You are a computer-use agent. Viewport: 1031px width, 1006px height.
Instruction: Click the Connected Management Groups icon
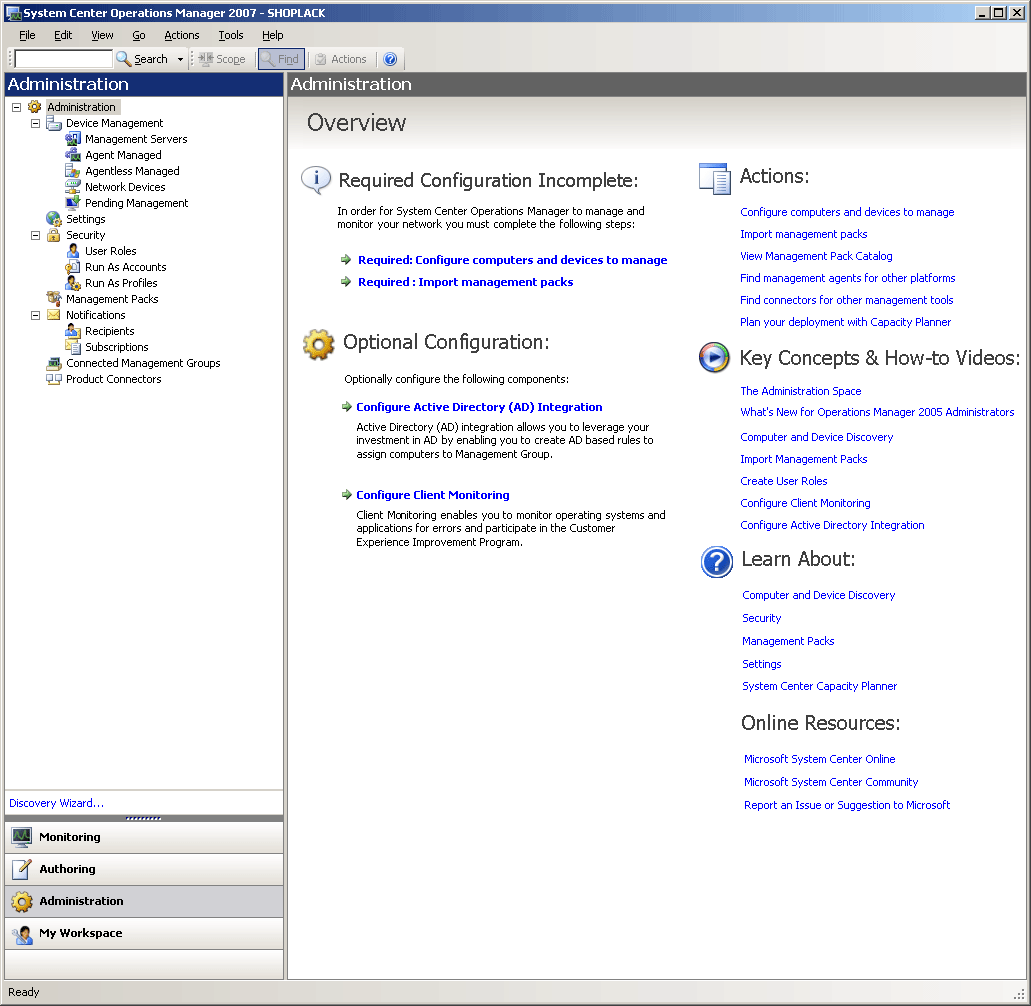click(x=53, y=363)
